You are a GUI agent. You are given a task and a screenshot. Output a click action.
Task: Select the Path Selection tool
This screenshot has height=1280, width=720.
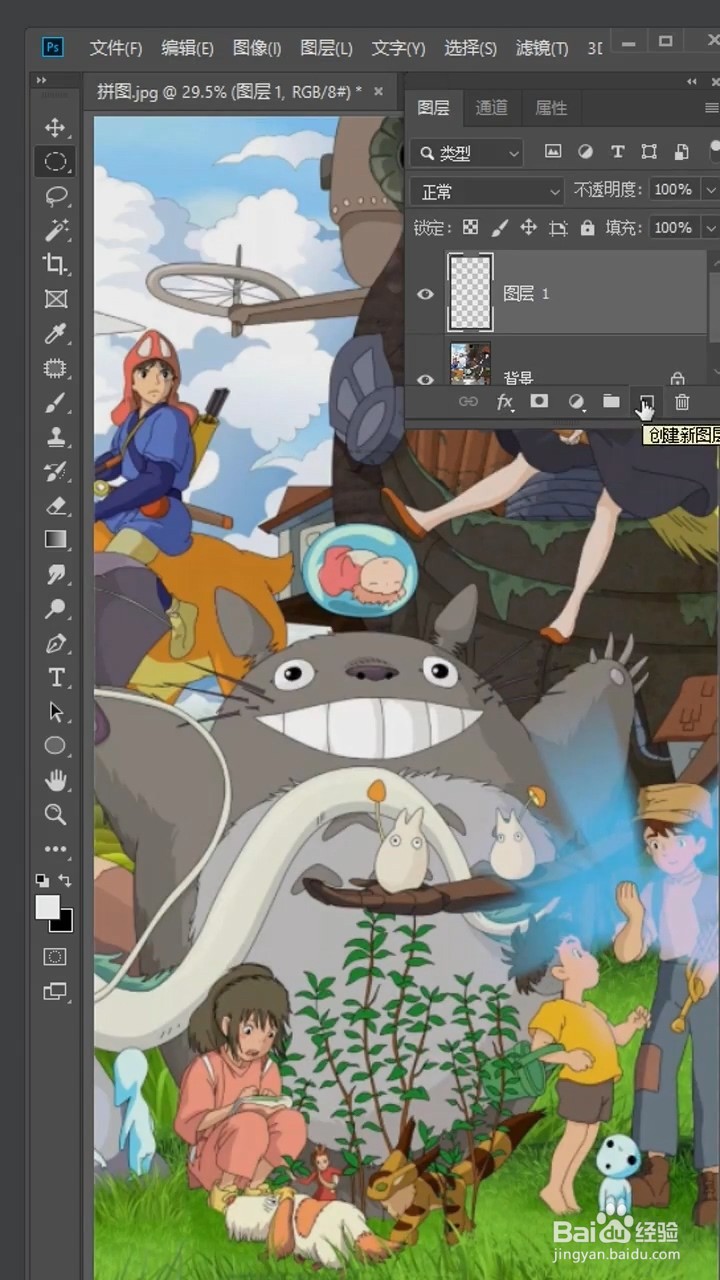click(x=55, y=712)
